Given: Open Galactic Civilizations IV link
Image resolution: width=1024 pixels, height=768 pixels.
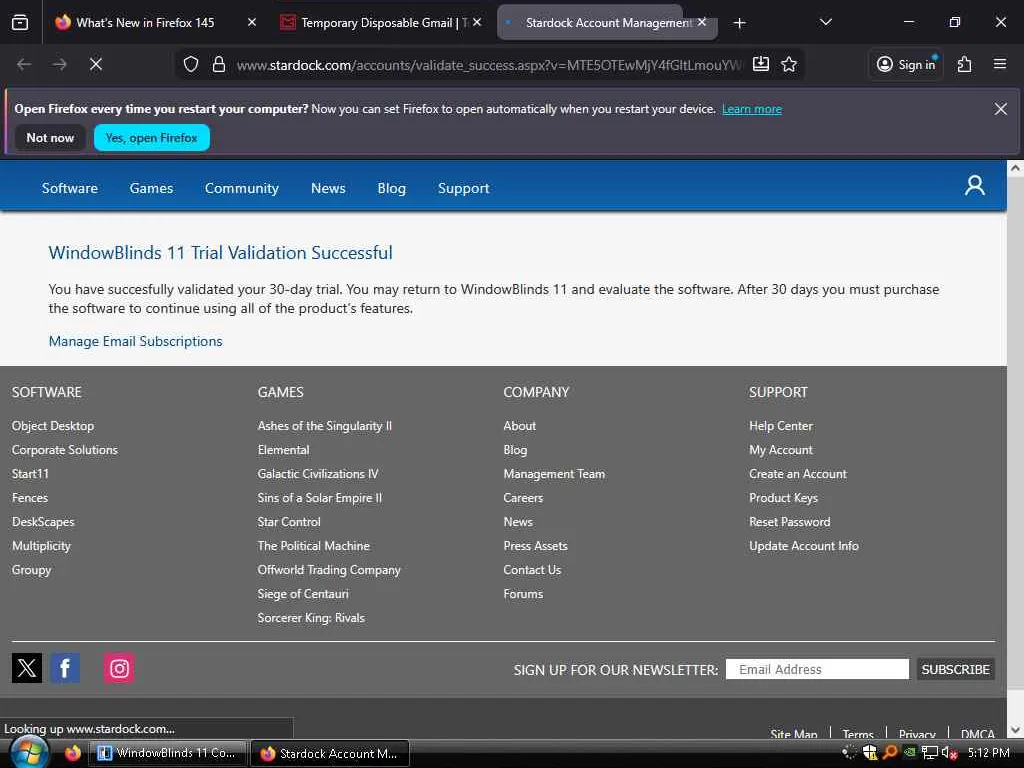Looking at the screenshot, I should 318,473.
